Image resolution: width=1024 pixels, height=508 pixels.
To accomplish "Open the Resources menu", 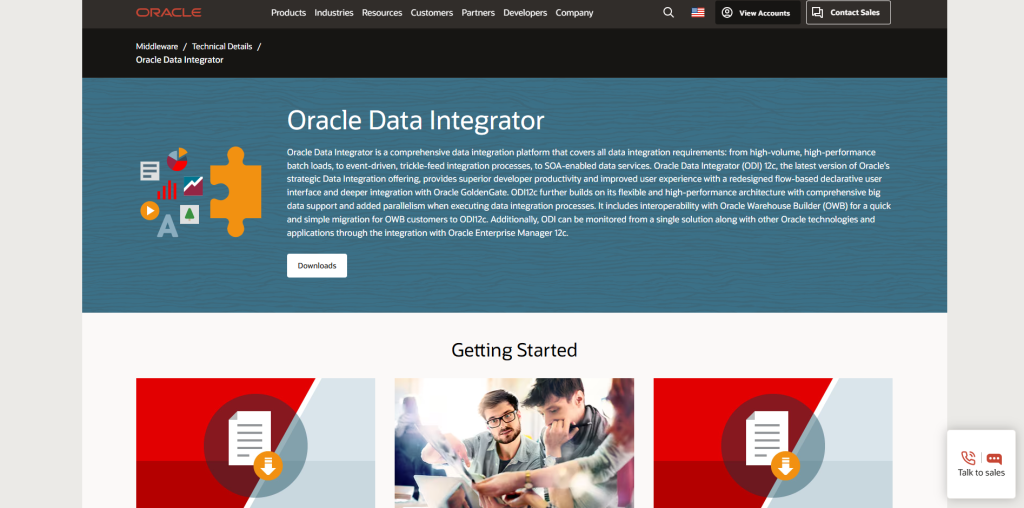I will click(382, 12).
